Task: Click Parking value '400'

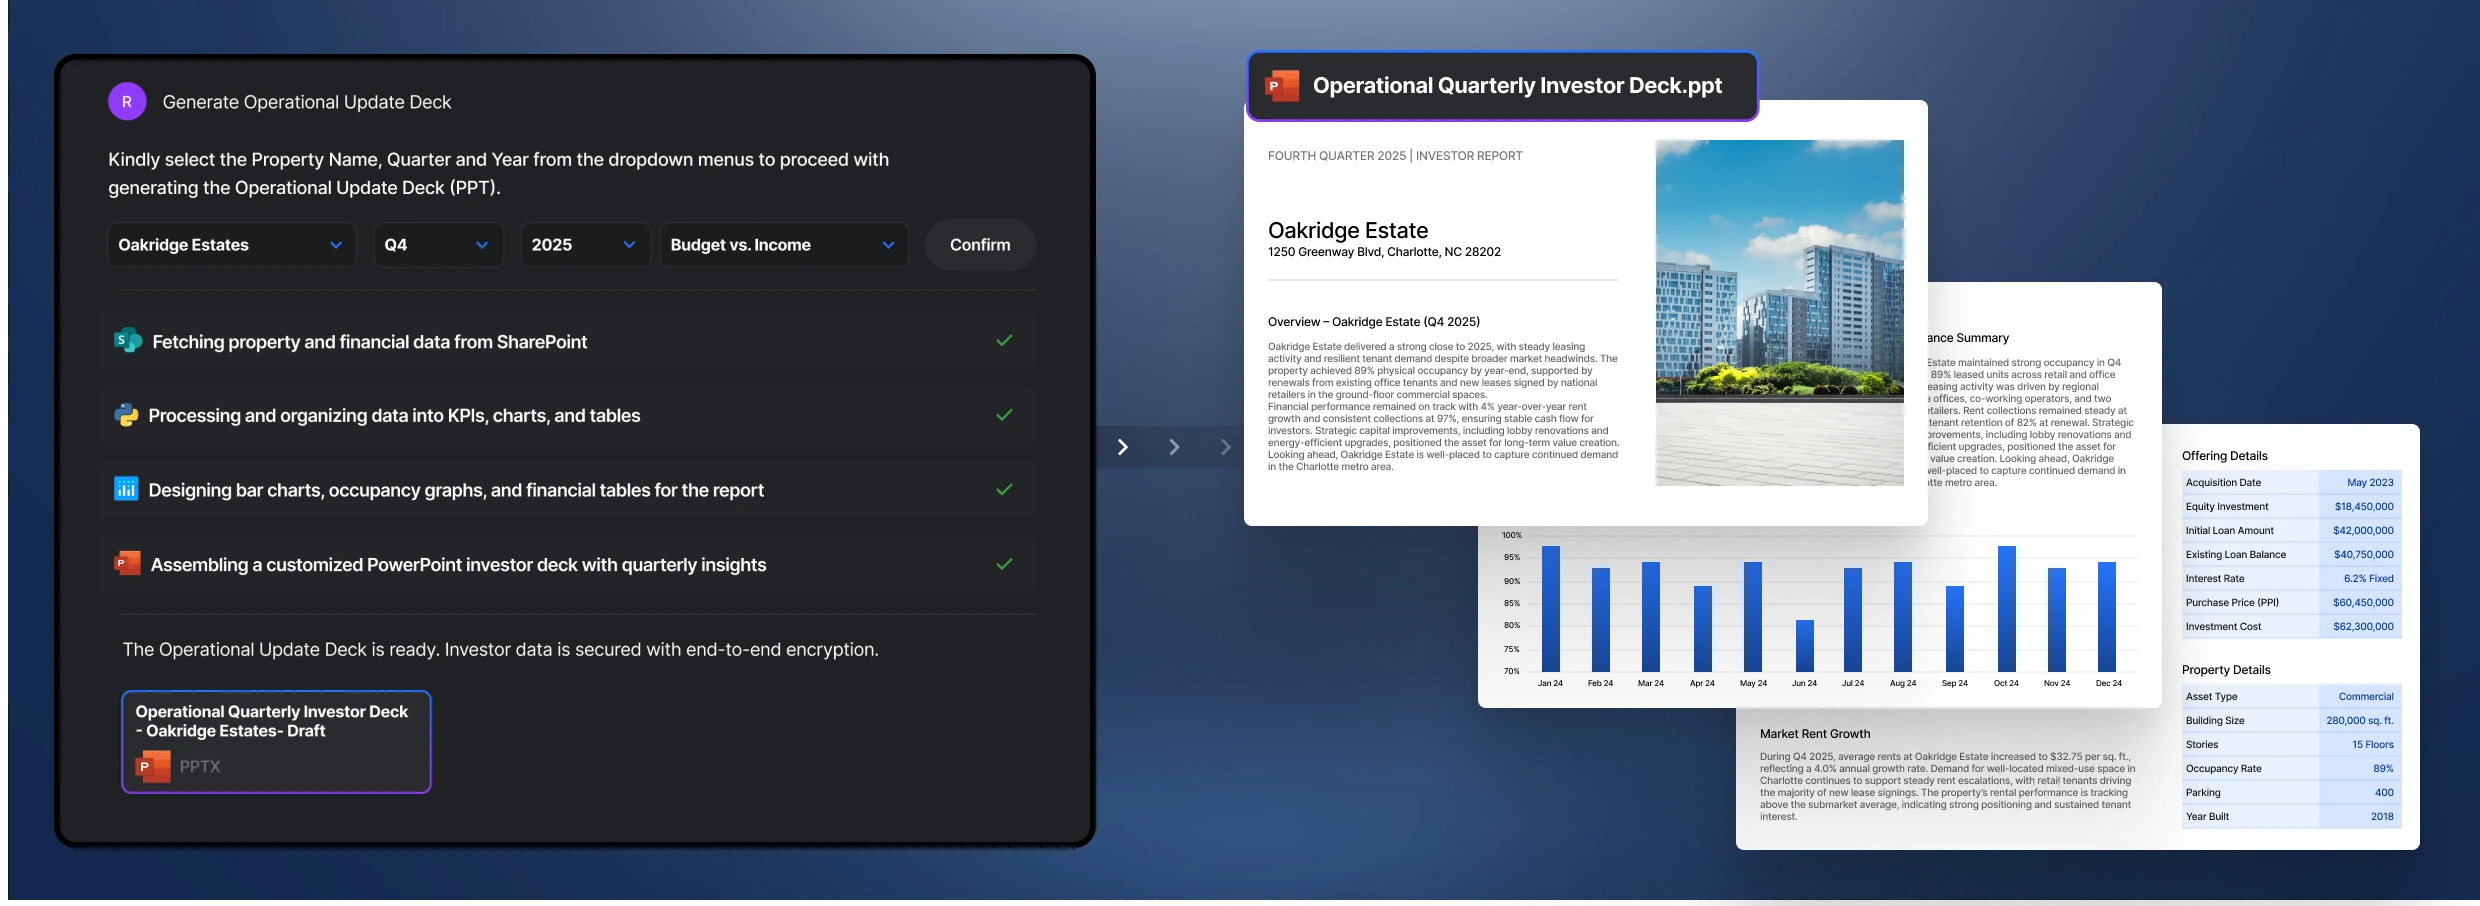Action: tap(2384, 793)
